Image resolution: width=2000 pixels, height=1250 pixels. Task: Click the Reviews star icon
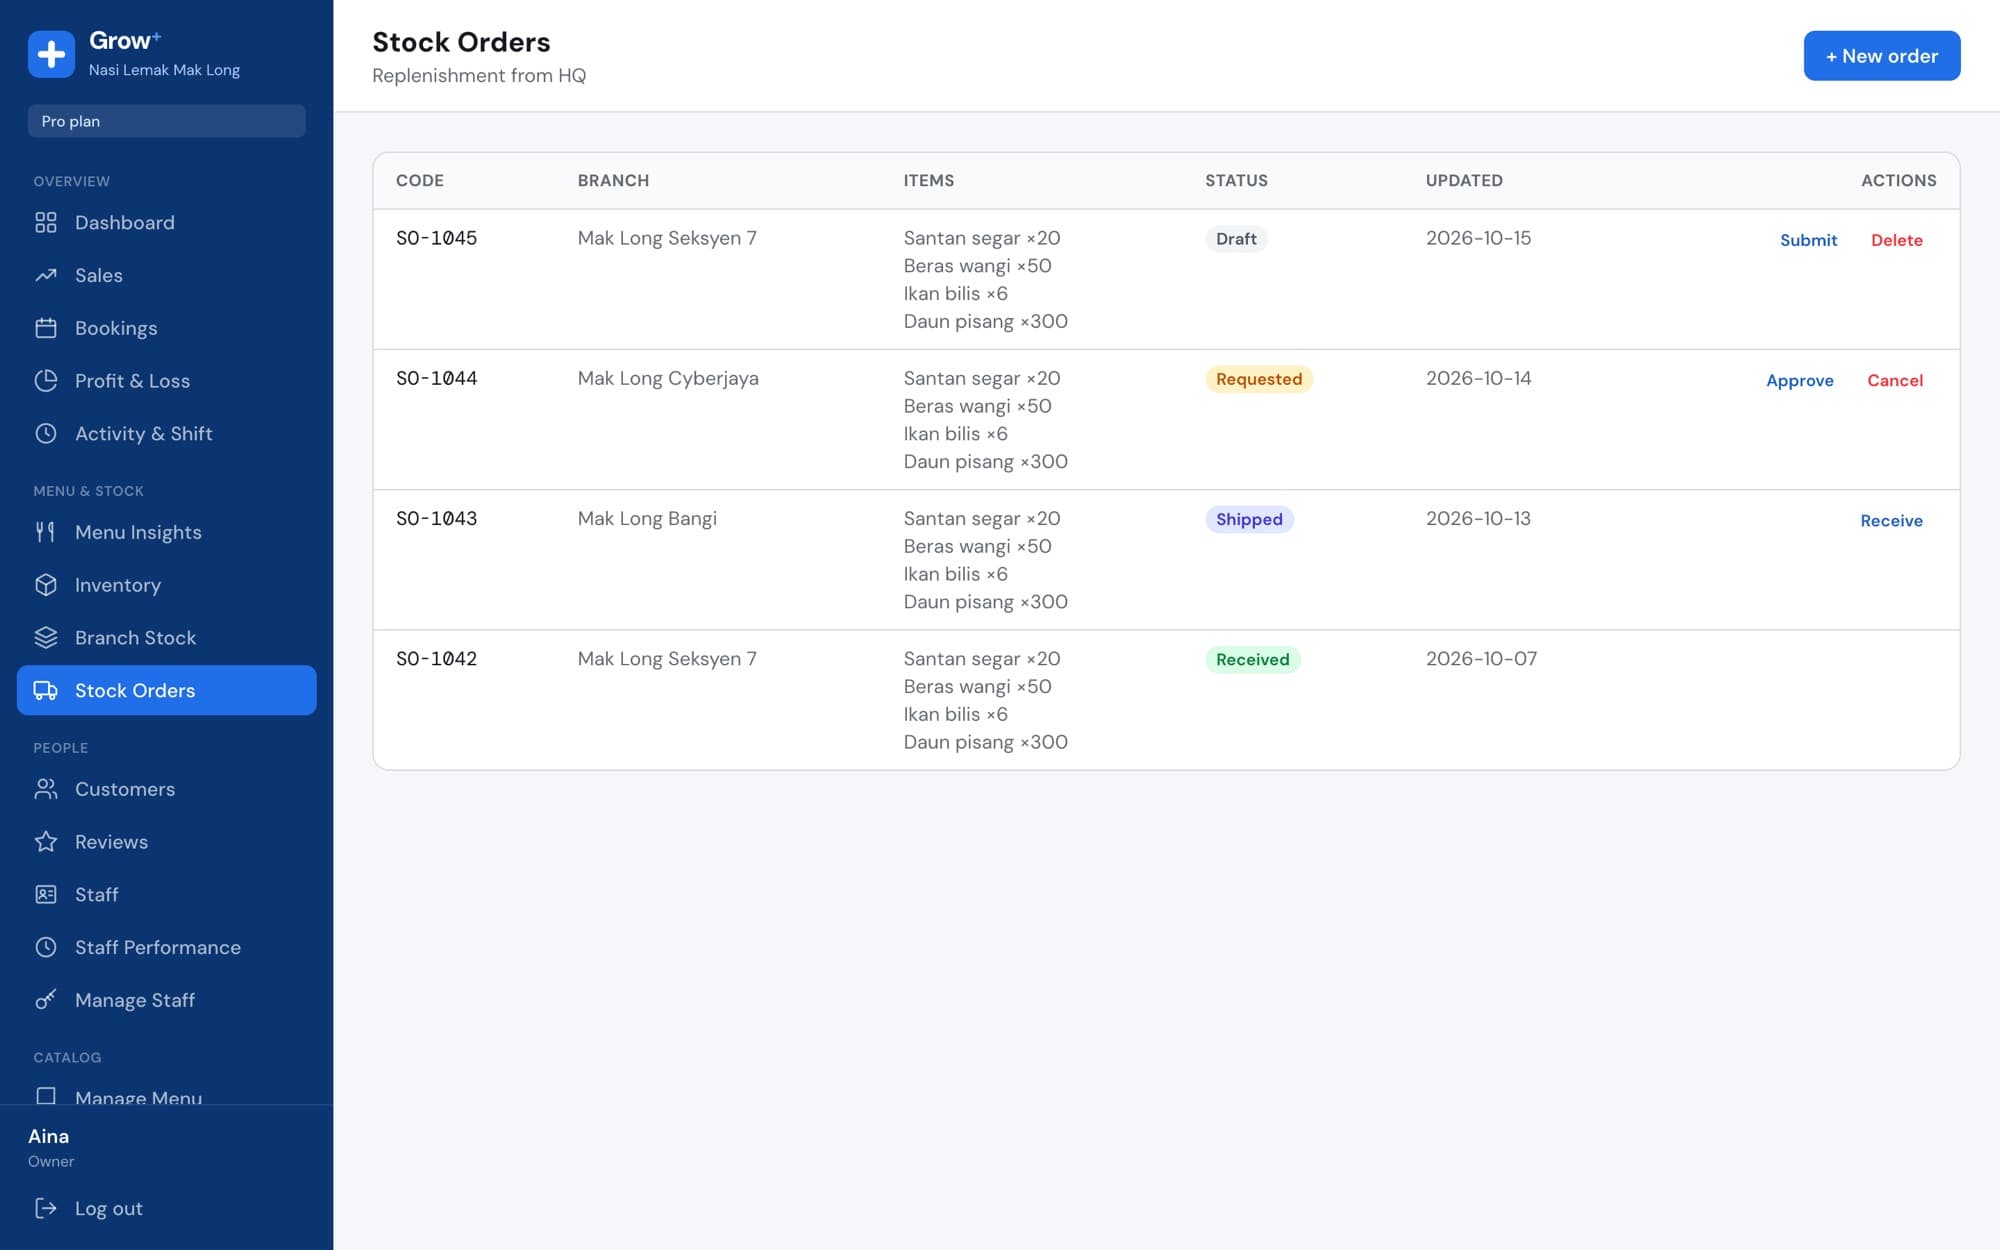coord(46,842)
